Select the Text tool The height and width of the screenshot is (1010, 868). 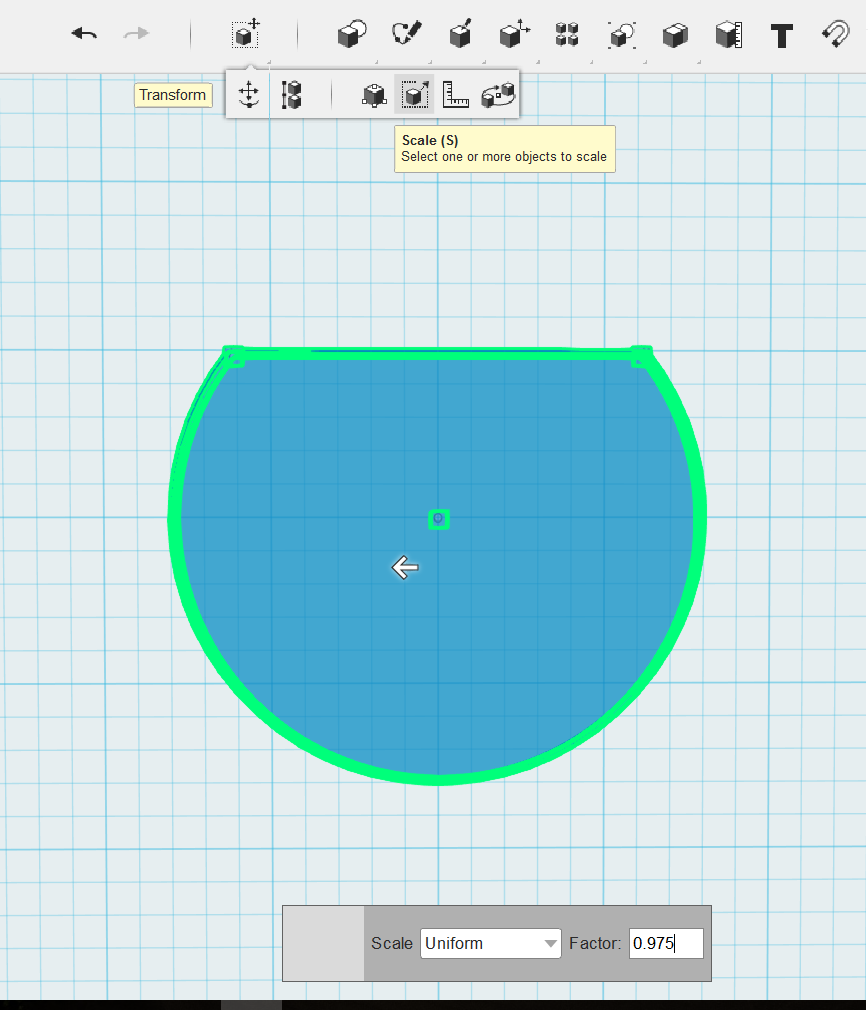coord(781,33)
